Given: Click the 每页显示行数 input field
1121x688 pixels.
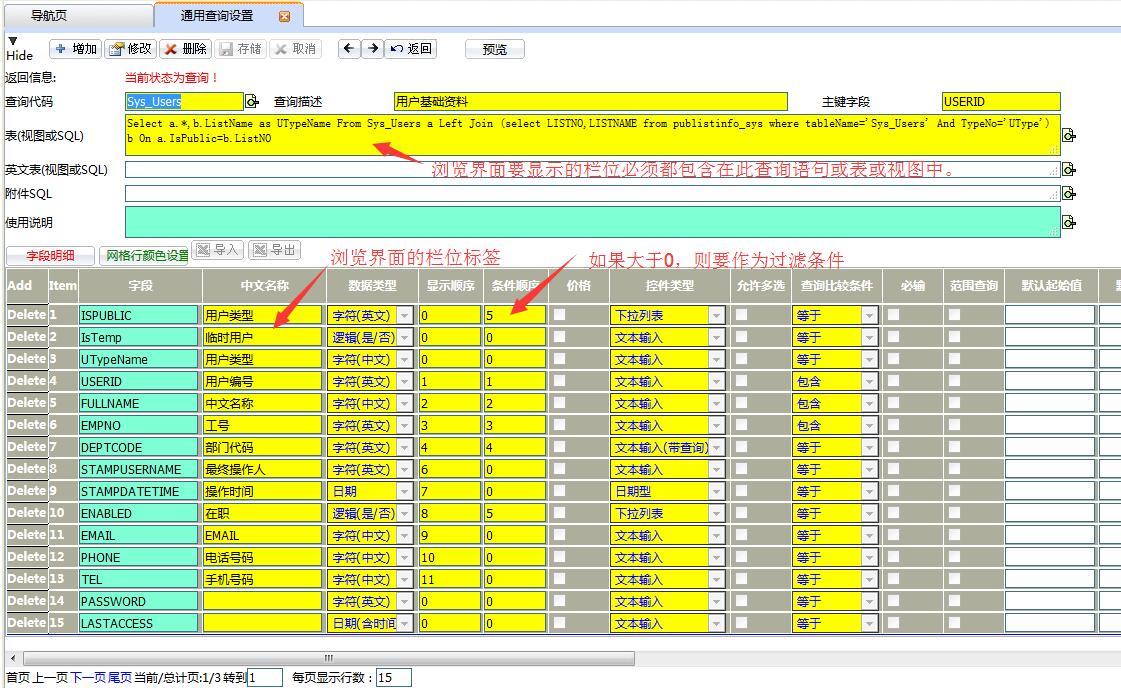Looking at the screenshot, I should pyautogui.click(x=393, y=678).
